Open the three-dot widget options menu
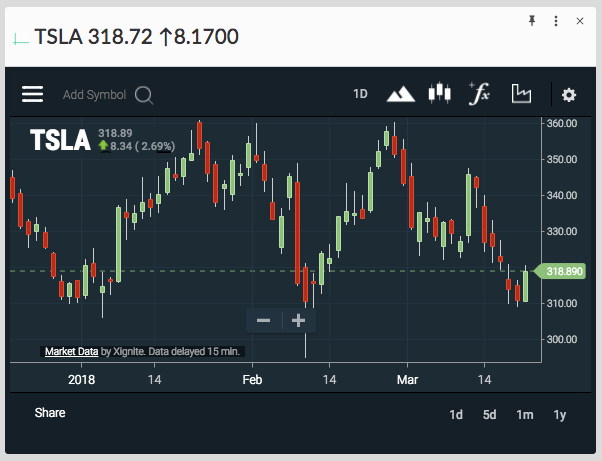The width and height of the screenshot is (602, 461). point(556,21)
